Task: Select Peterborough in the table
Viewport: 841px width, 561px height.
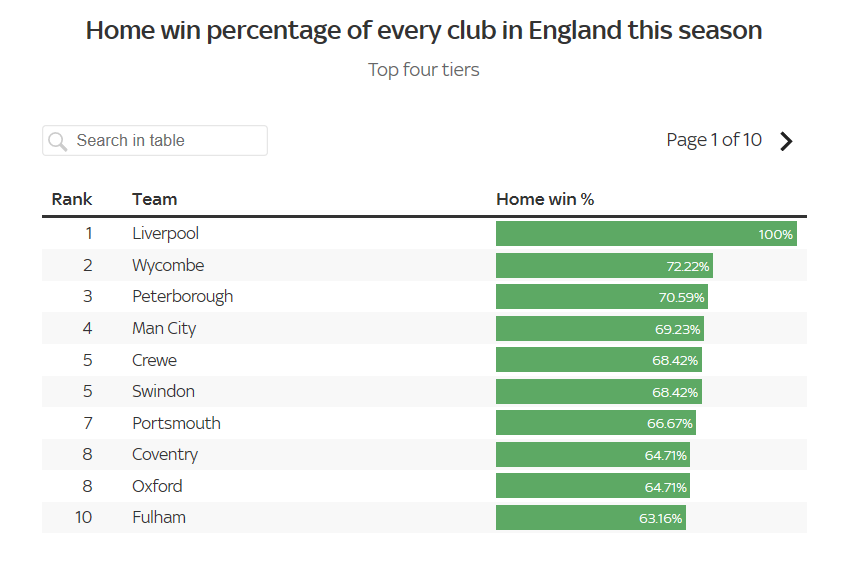Action: pyautogui.click(x=182, y=296)
